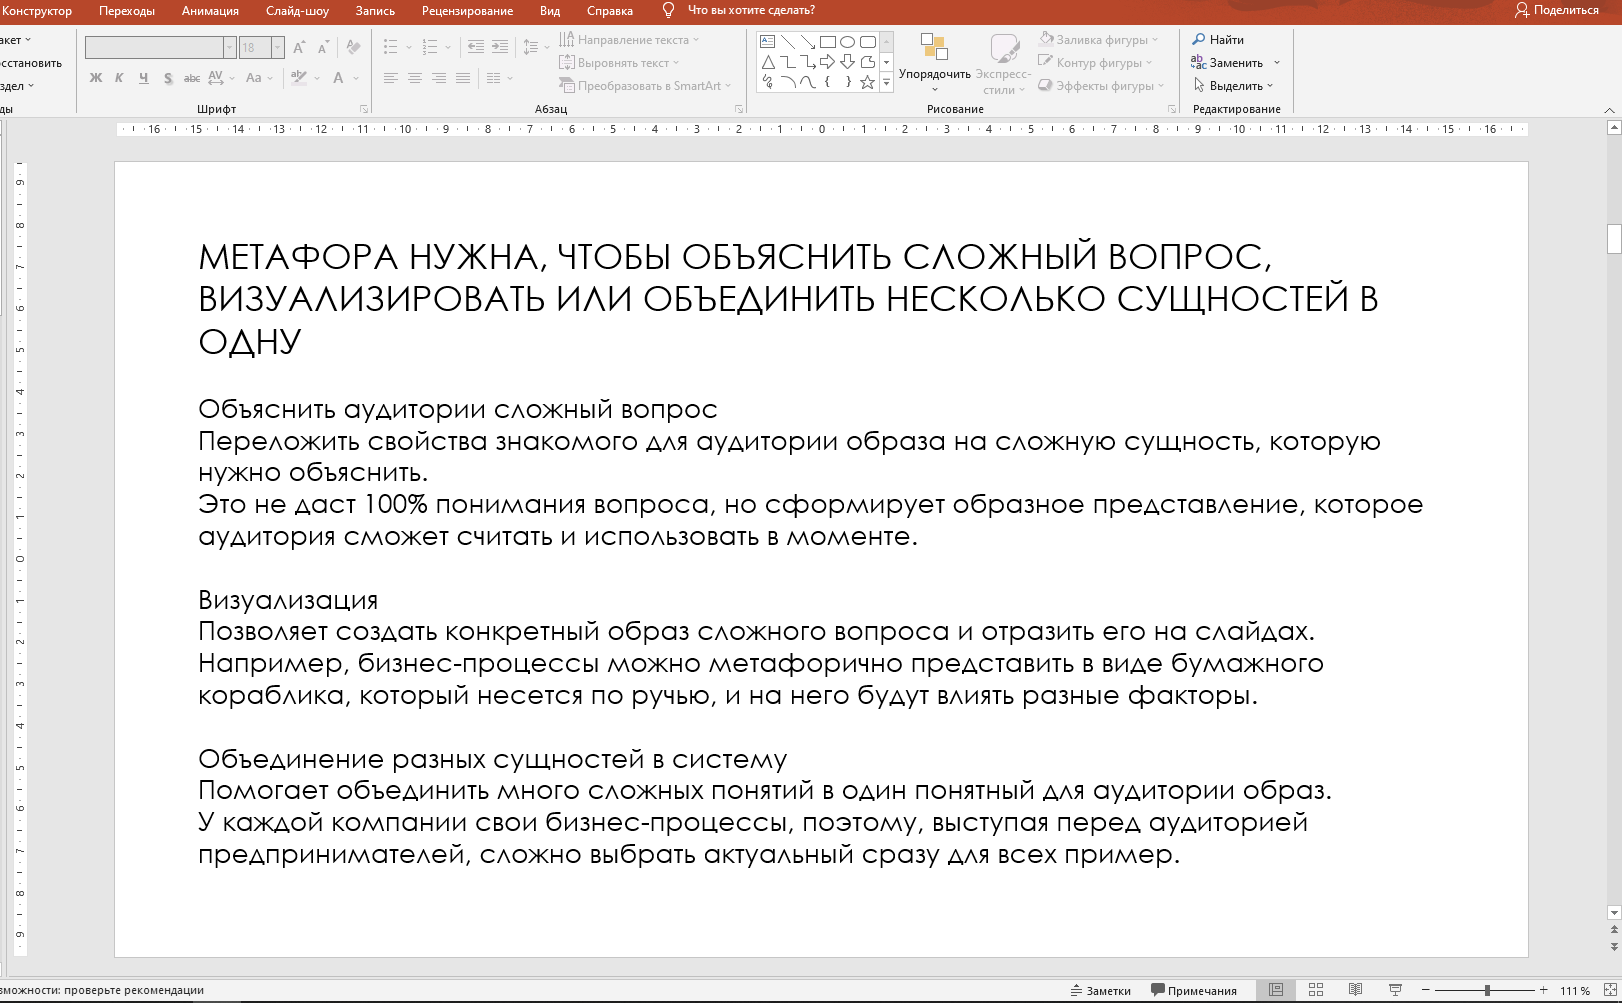The width and height of the screenshot is (1622, 1003).
Task: Select the curve shape in the gallery
Action: click(x=808, y=82)
